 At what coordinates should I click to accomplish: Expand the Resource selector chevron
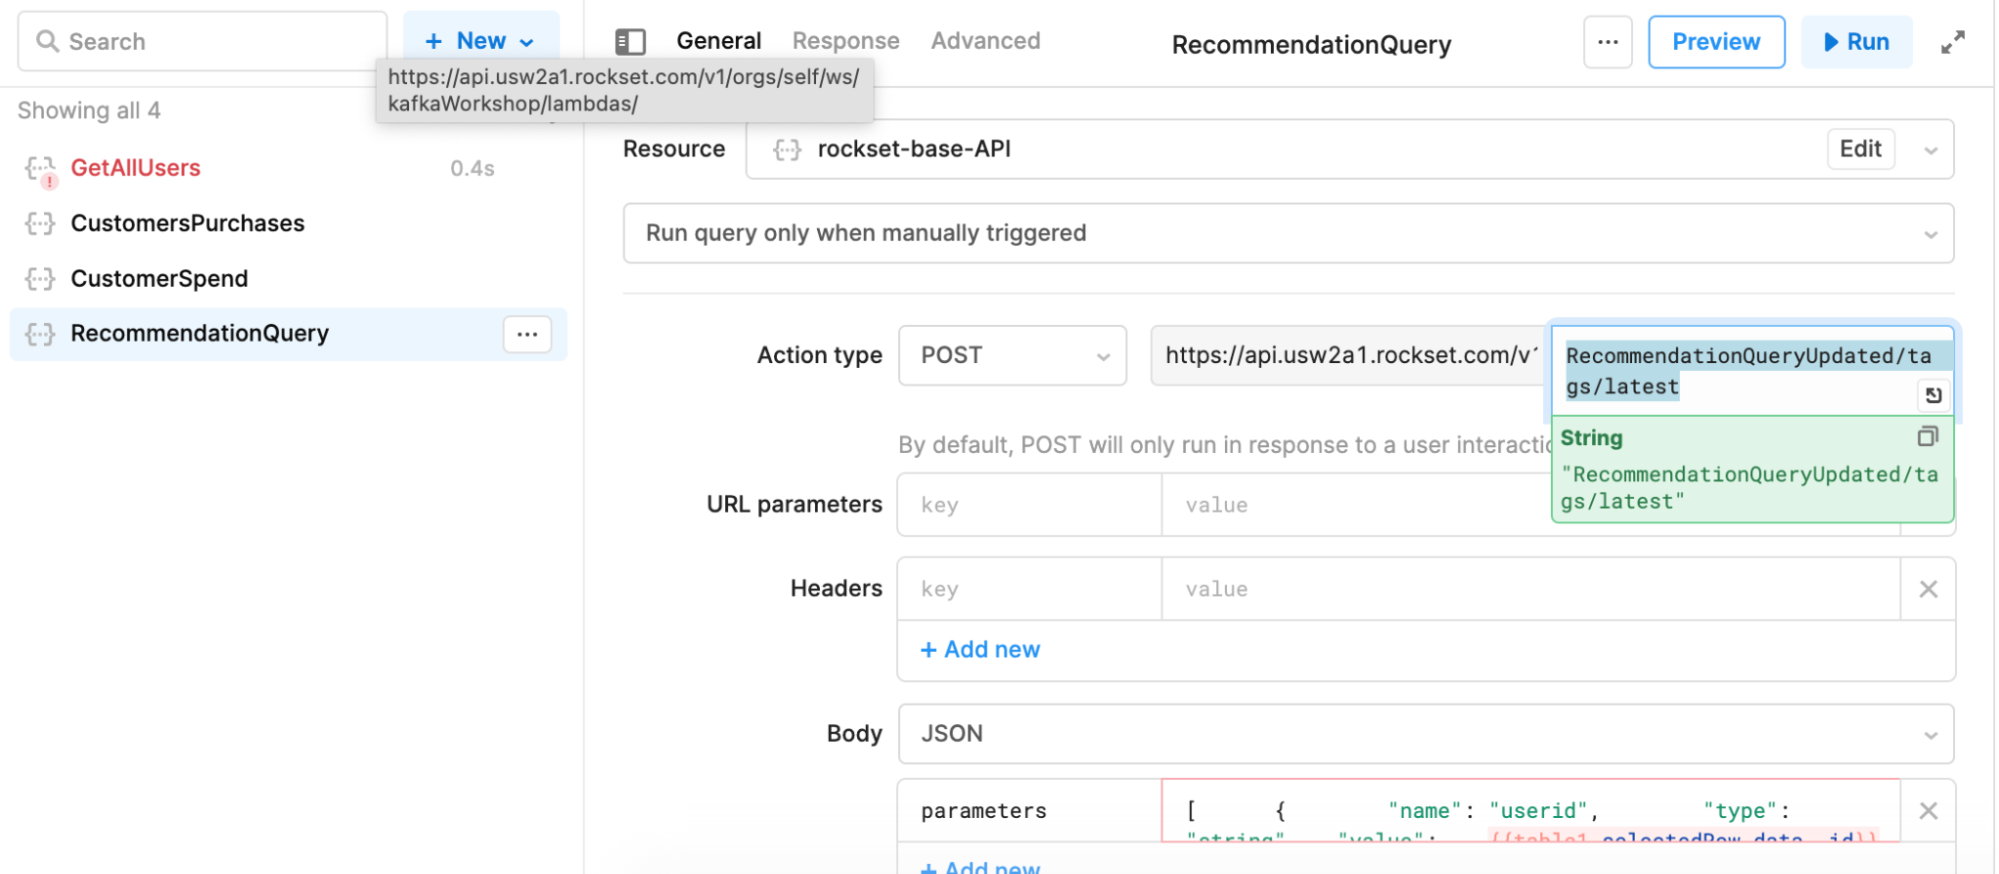click(x=1930, y=150)
